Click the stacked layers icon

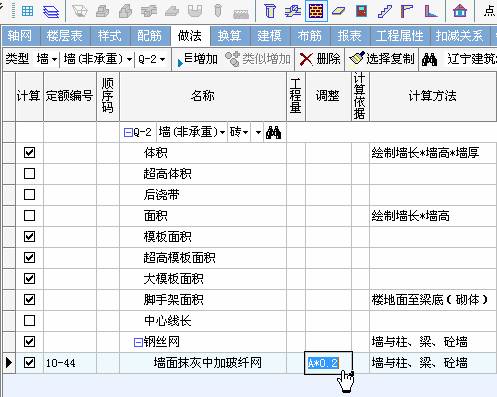[x=51, y=11]
